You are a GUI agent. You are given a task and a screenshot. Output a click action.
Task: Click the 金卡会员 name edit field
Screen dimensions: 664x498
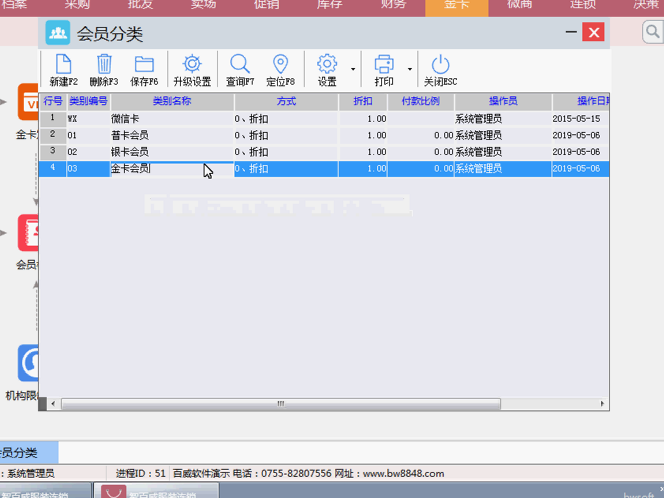pos(172,169)
